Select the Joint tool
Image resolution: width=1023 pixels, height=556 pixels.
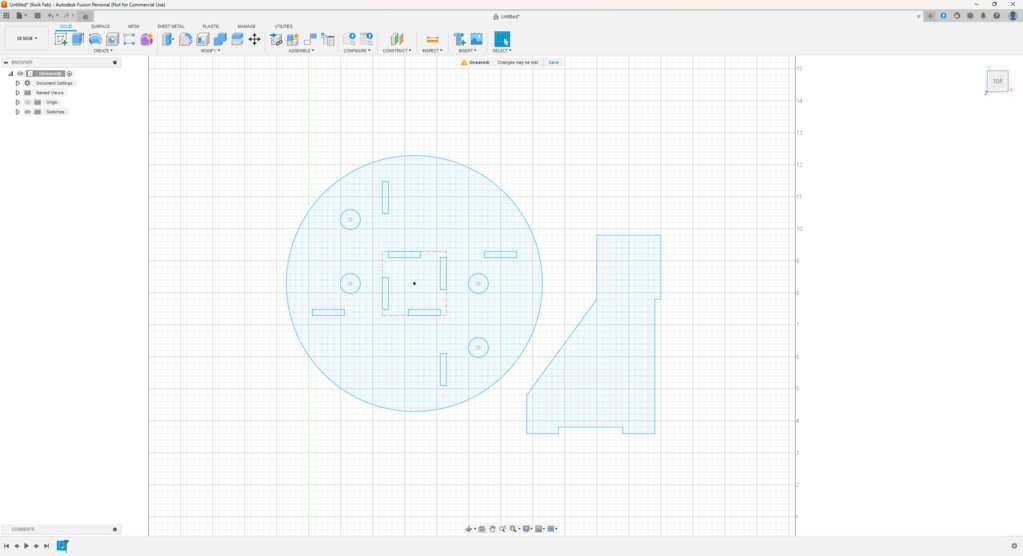tap(311, 39)
